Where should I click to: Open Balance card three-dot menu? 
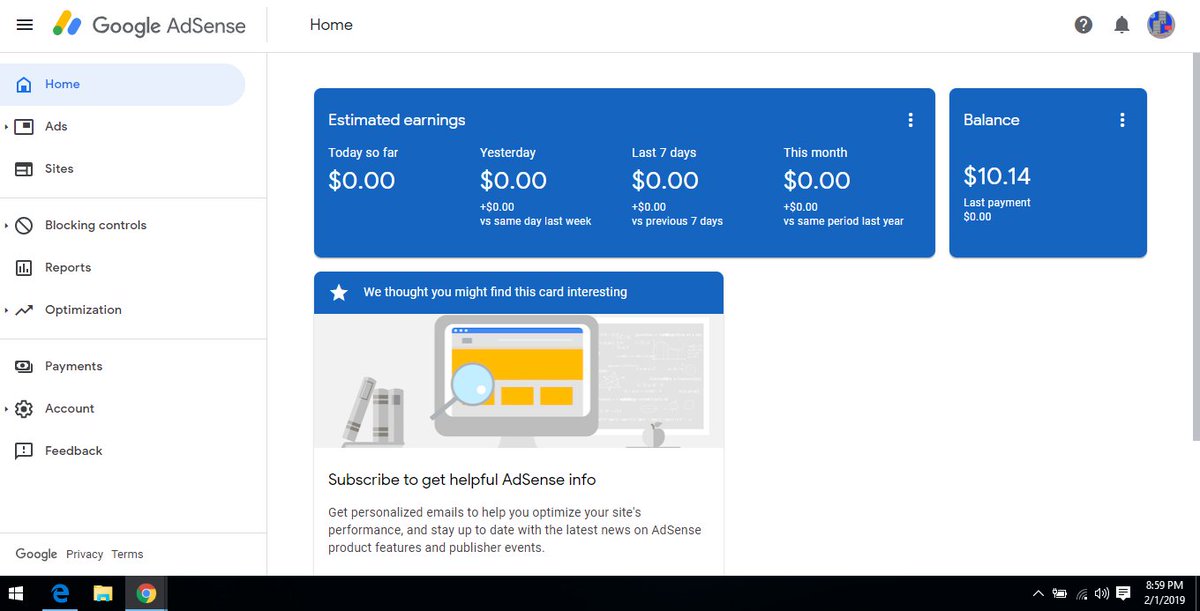(1122, 120)
